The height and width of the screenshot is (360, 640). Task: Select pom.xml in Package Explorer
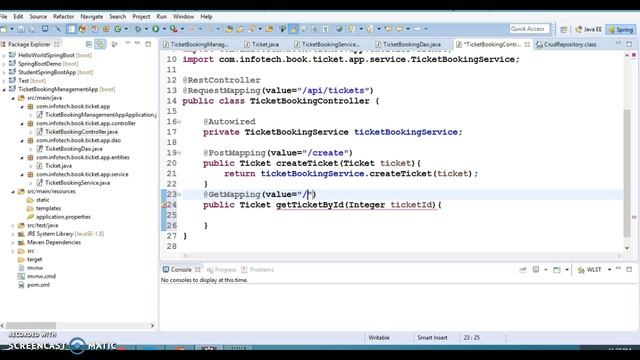38,285
